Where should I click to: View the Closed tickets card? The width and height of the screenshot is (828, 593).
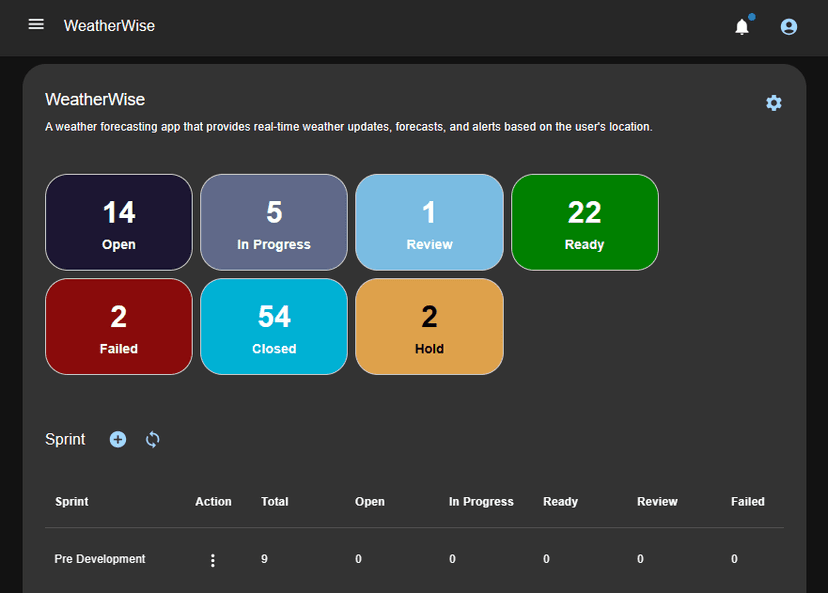click(274, 327)
